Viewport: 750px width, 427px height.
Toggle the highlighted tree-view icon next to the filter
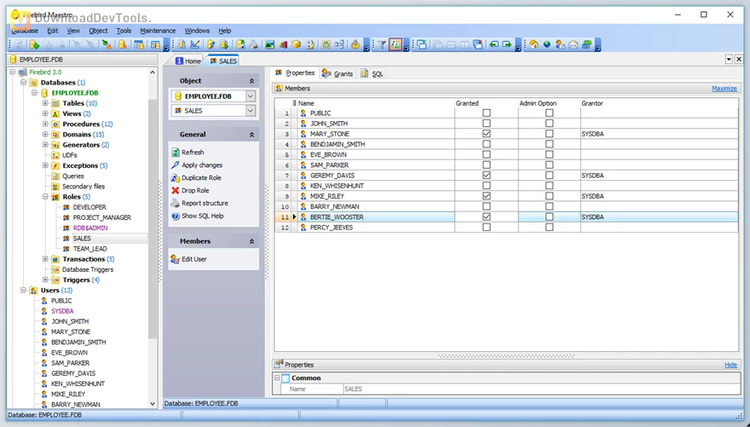[x=395, y=45]
